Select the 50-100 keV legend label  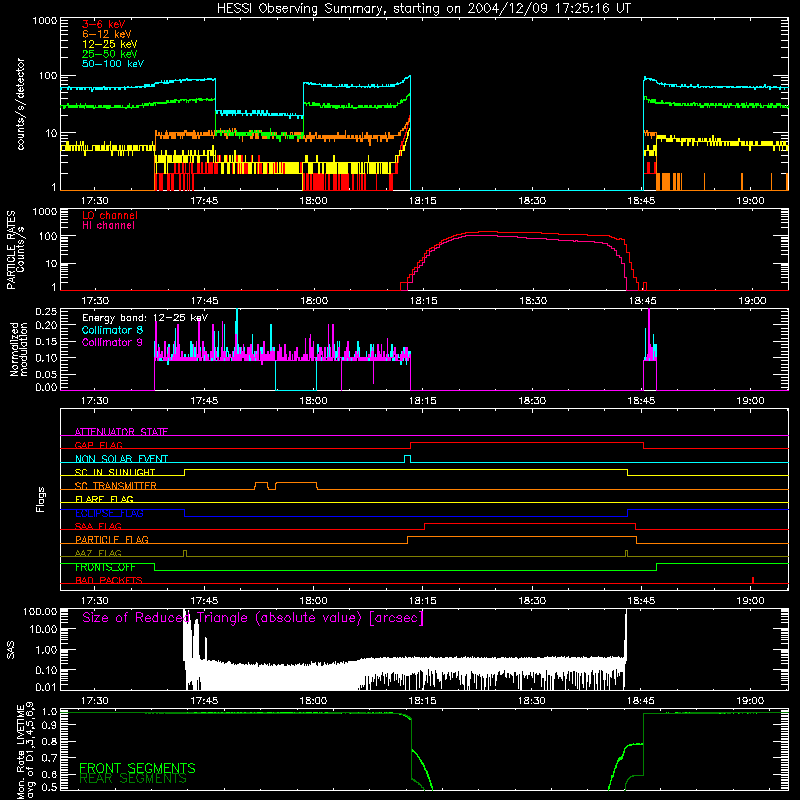pyautogui.click(x=112, y=63)
